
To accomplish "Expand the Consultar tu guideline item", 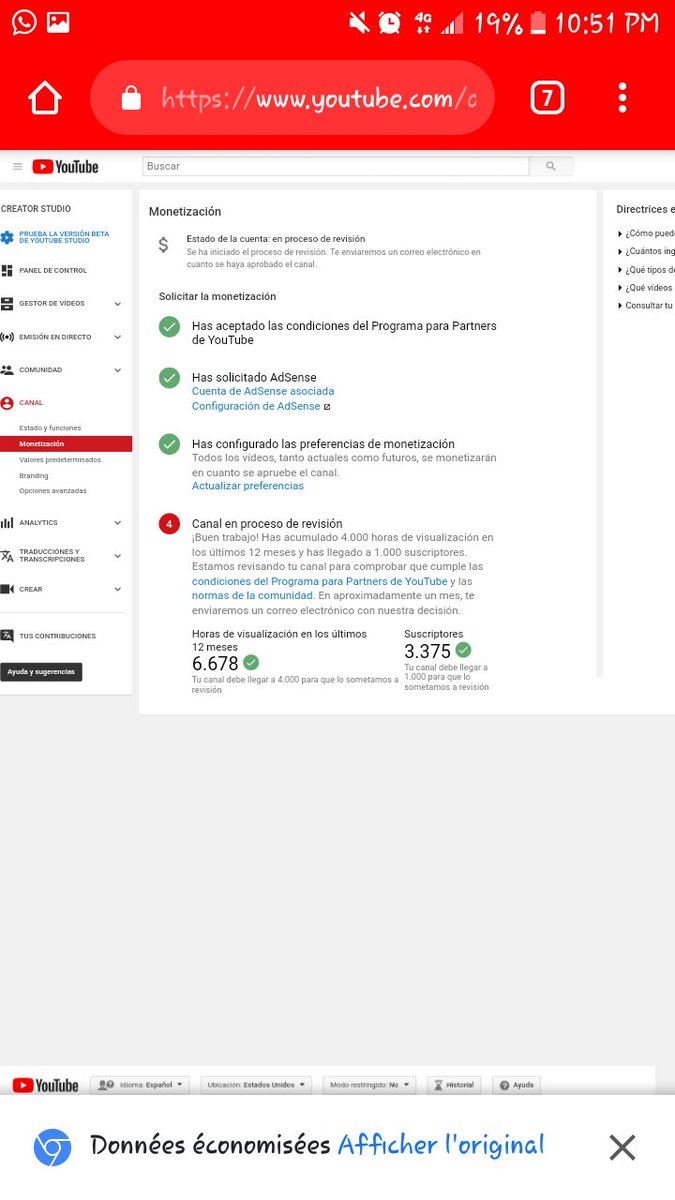I will point(646,306).
